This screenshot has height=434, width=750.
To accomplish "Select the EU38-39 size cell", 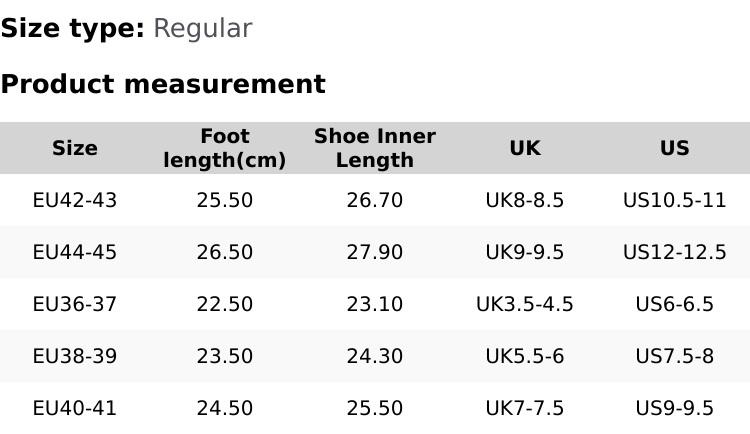I will [75, 356].
